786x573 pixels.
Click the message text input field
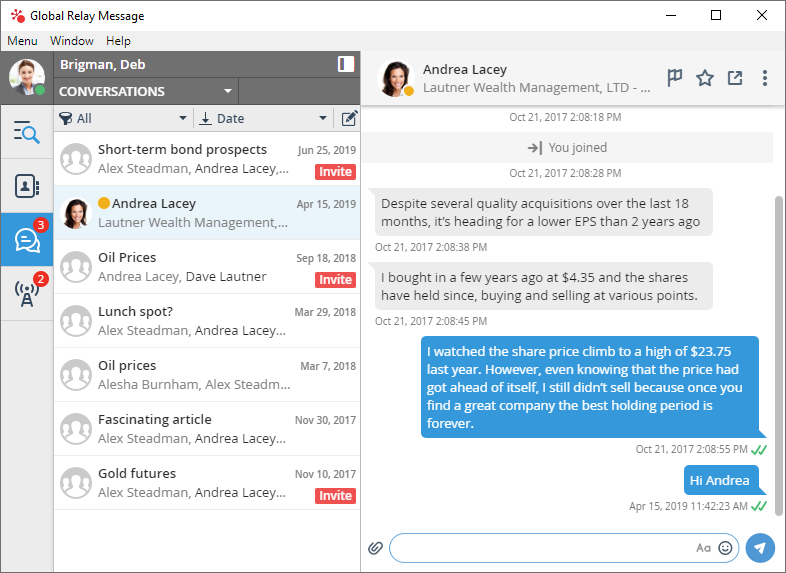[x=540, y=548]
